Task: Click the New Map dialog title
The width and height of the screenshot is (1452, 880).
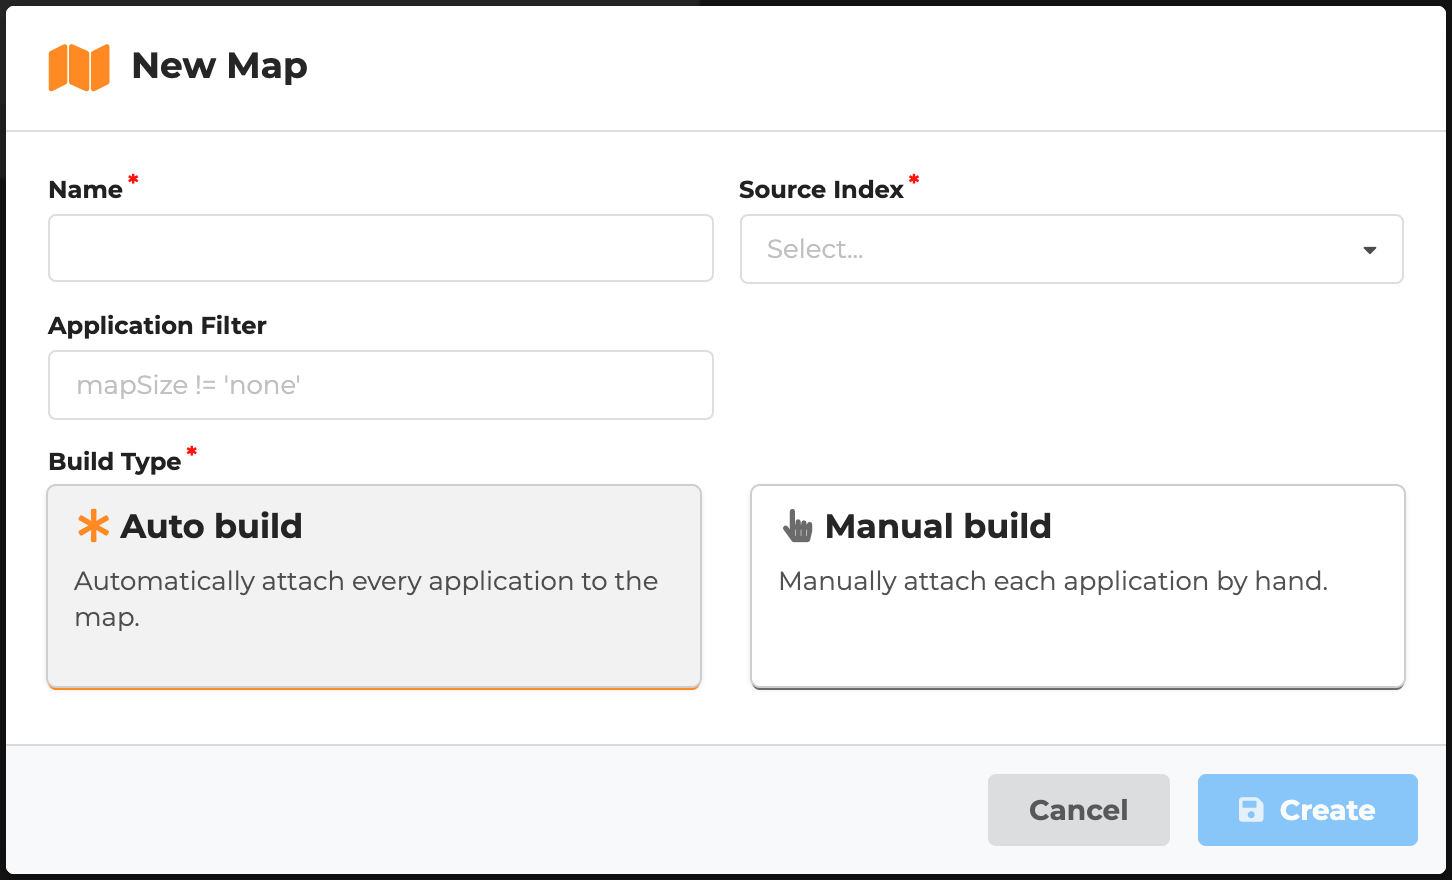Action: (x=219, y=66)
